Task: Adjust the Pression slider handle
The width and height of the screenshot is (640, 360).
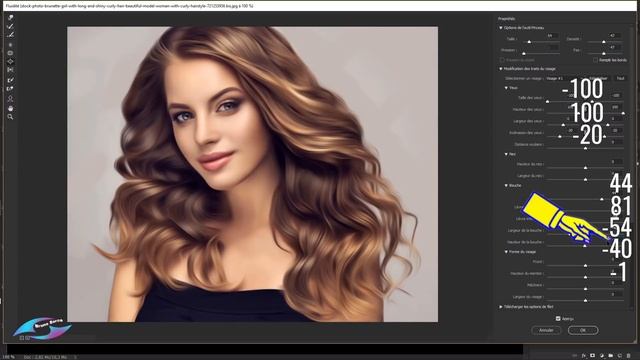Action: 524,53
